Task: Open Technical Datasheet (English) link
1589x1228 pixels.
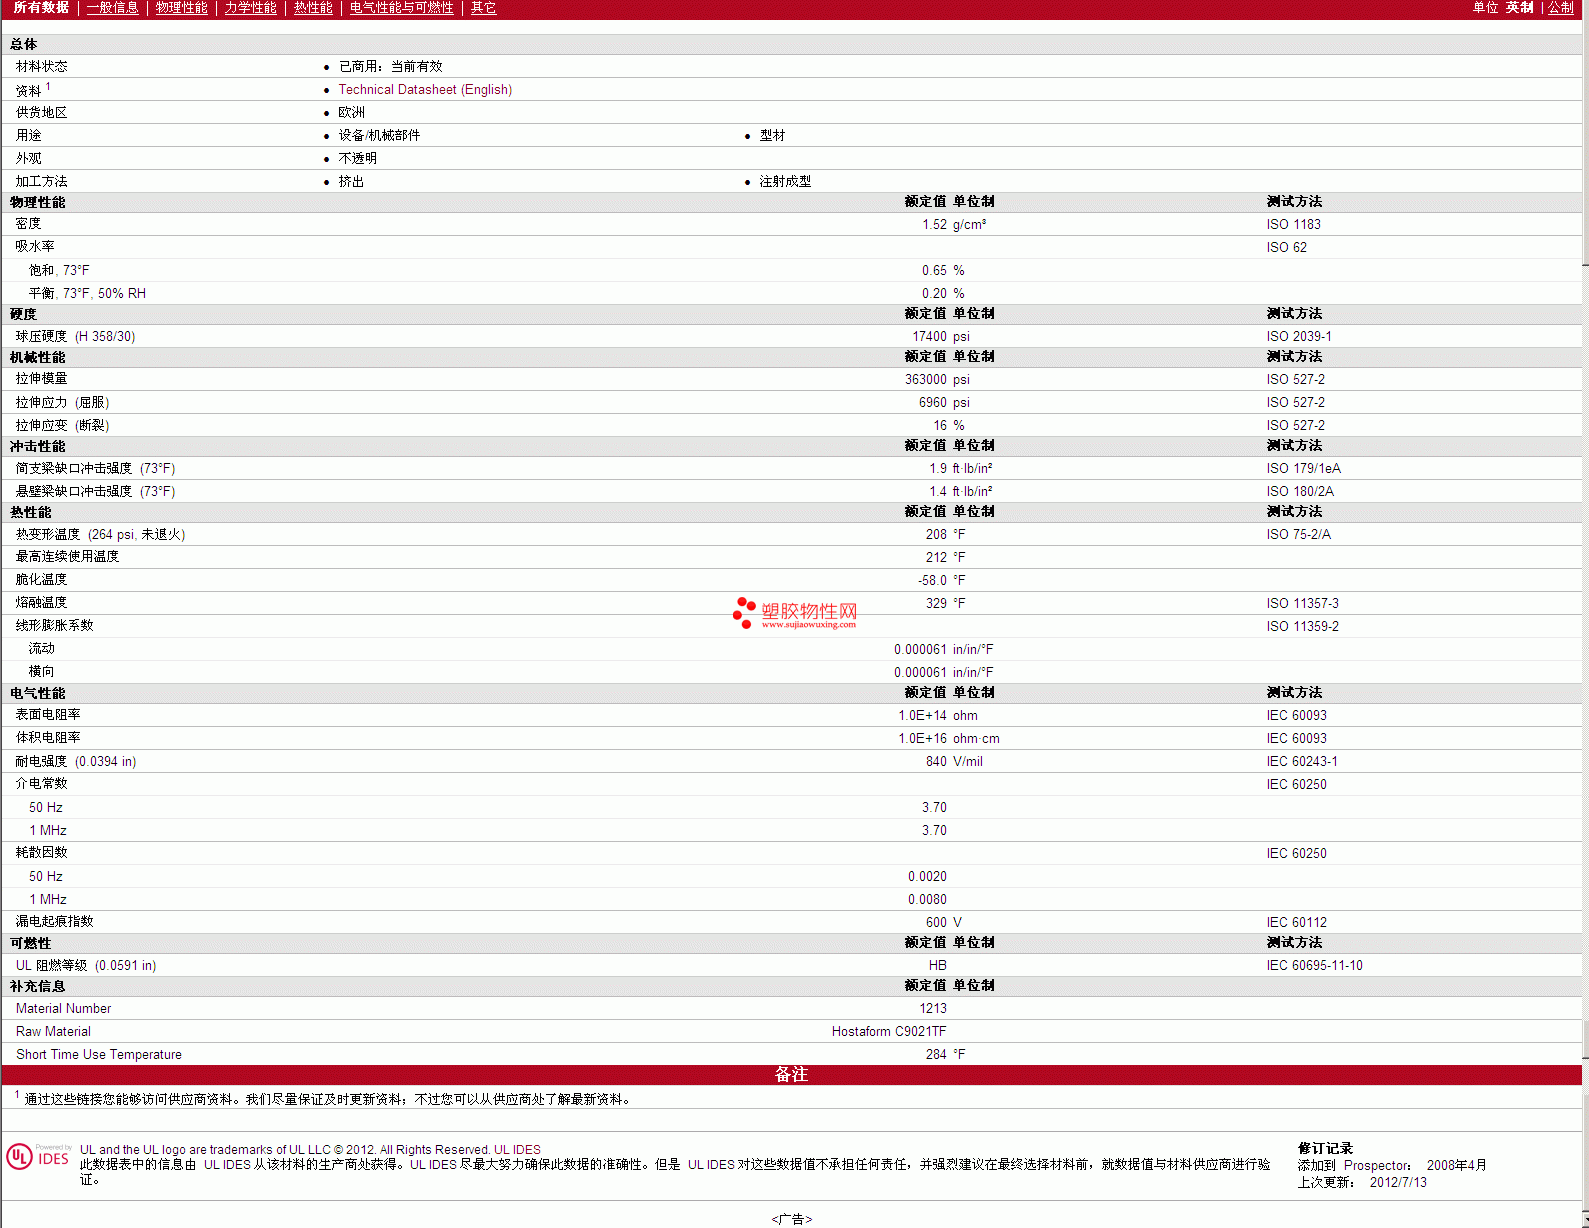Action: click(425, 90)
